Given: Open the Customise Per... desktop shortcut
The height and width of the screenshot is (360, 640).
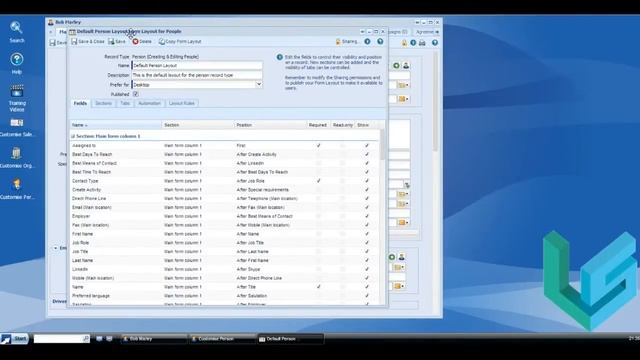Looking at the screenshot, I should (17, 189).
